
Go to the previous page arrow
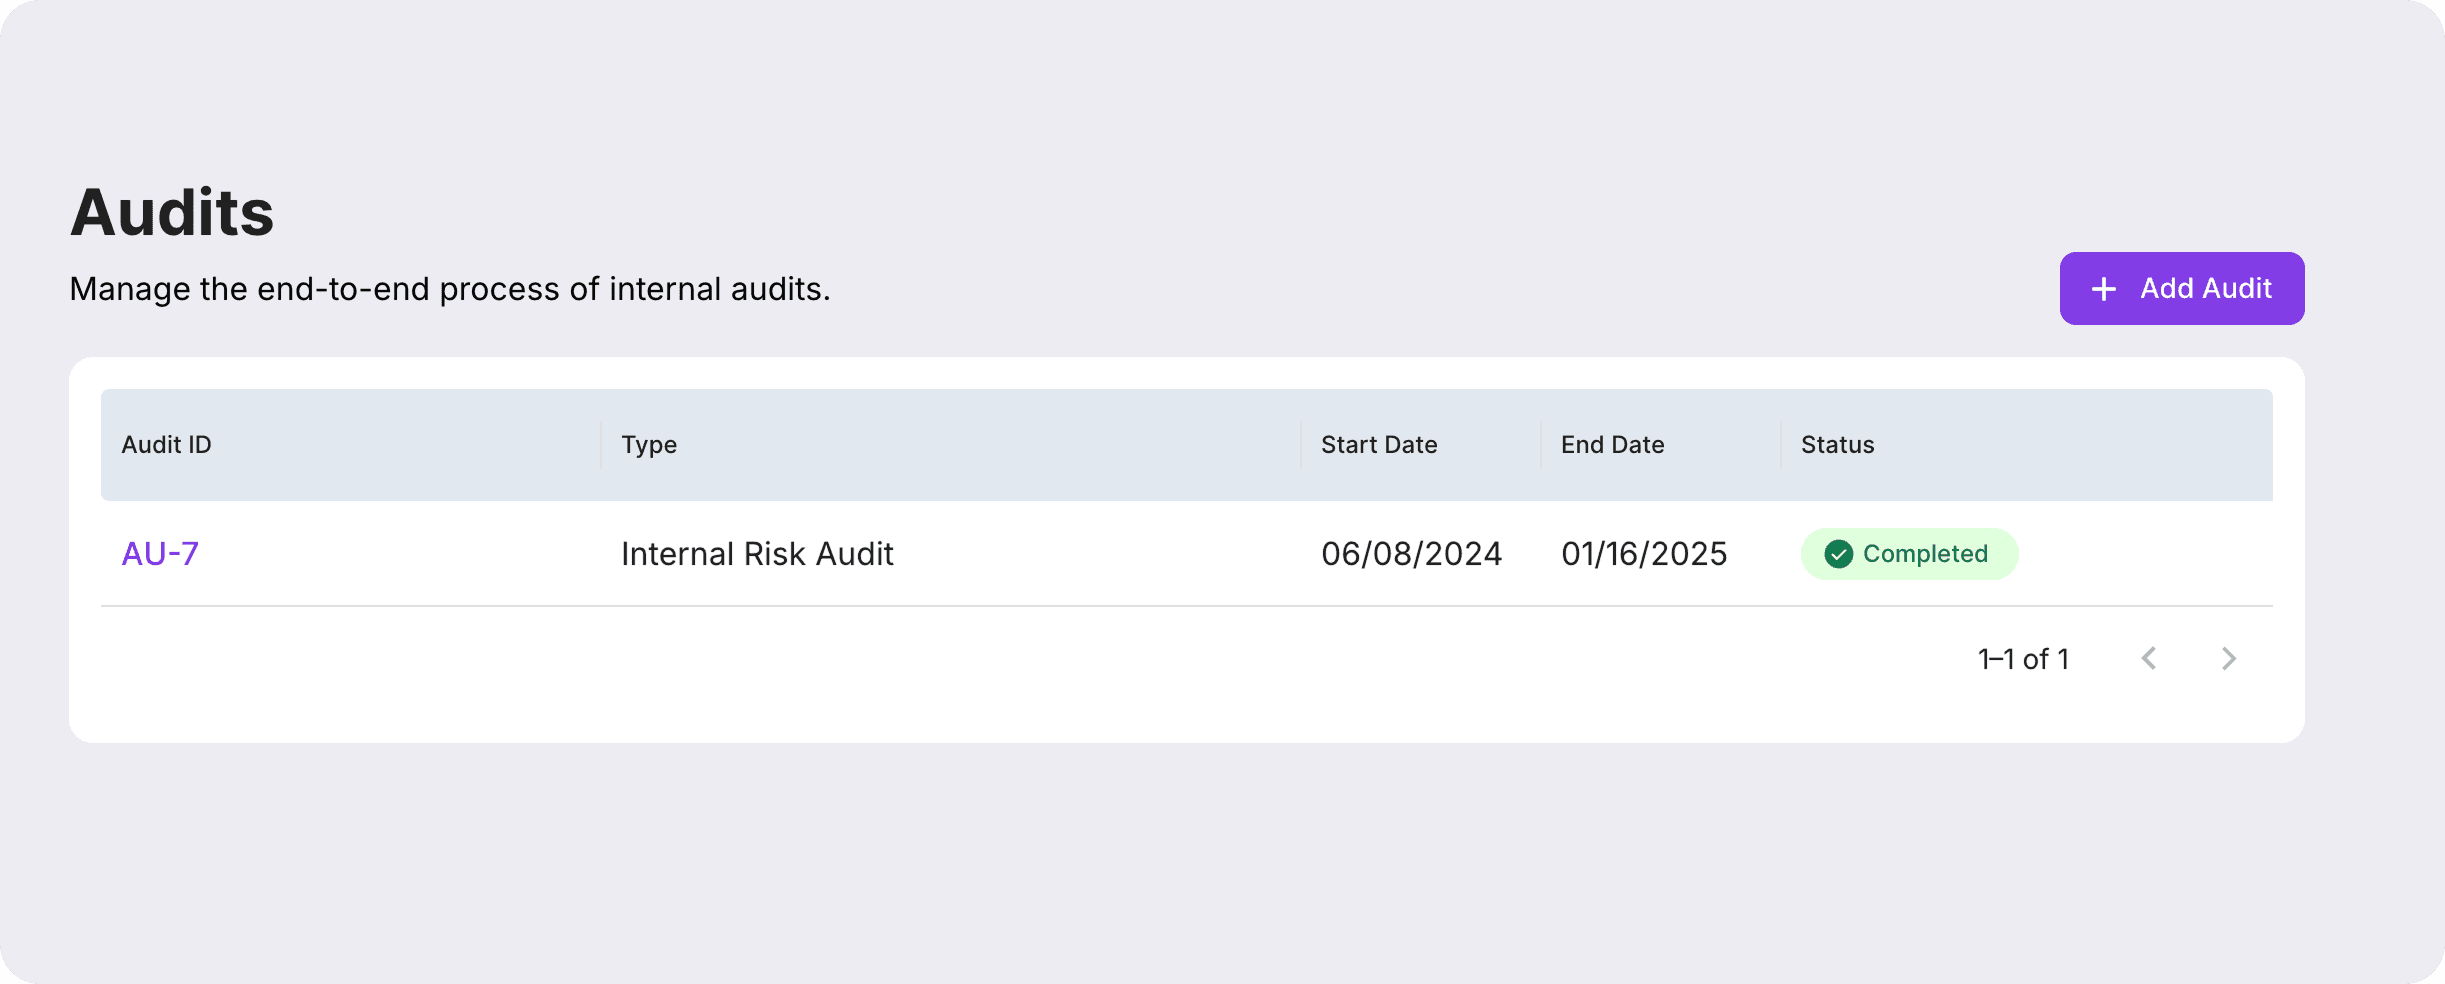coord(2149,658)
